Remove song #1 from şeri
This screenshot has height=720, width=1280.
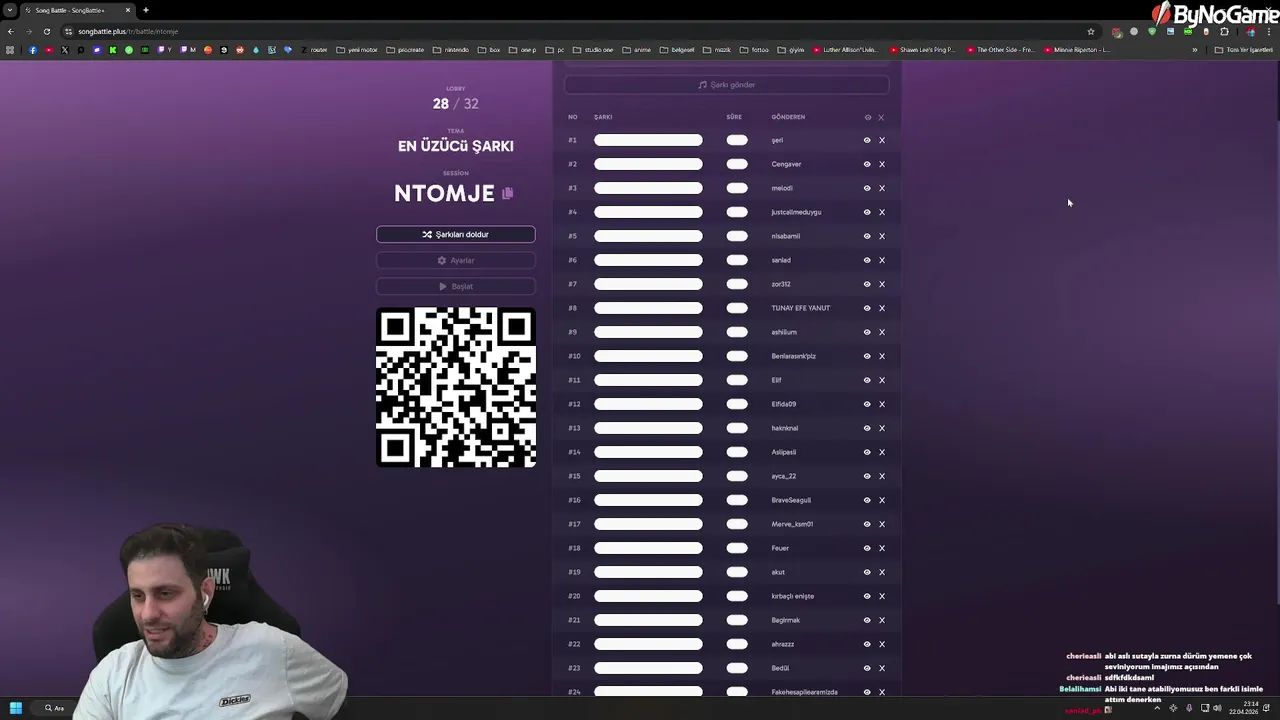tap(882, 140)
